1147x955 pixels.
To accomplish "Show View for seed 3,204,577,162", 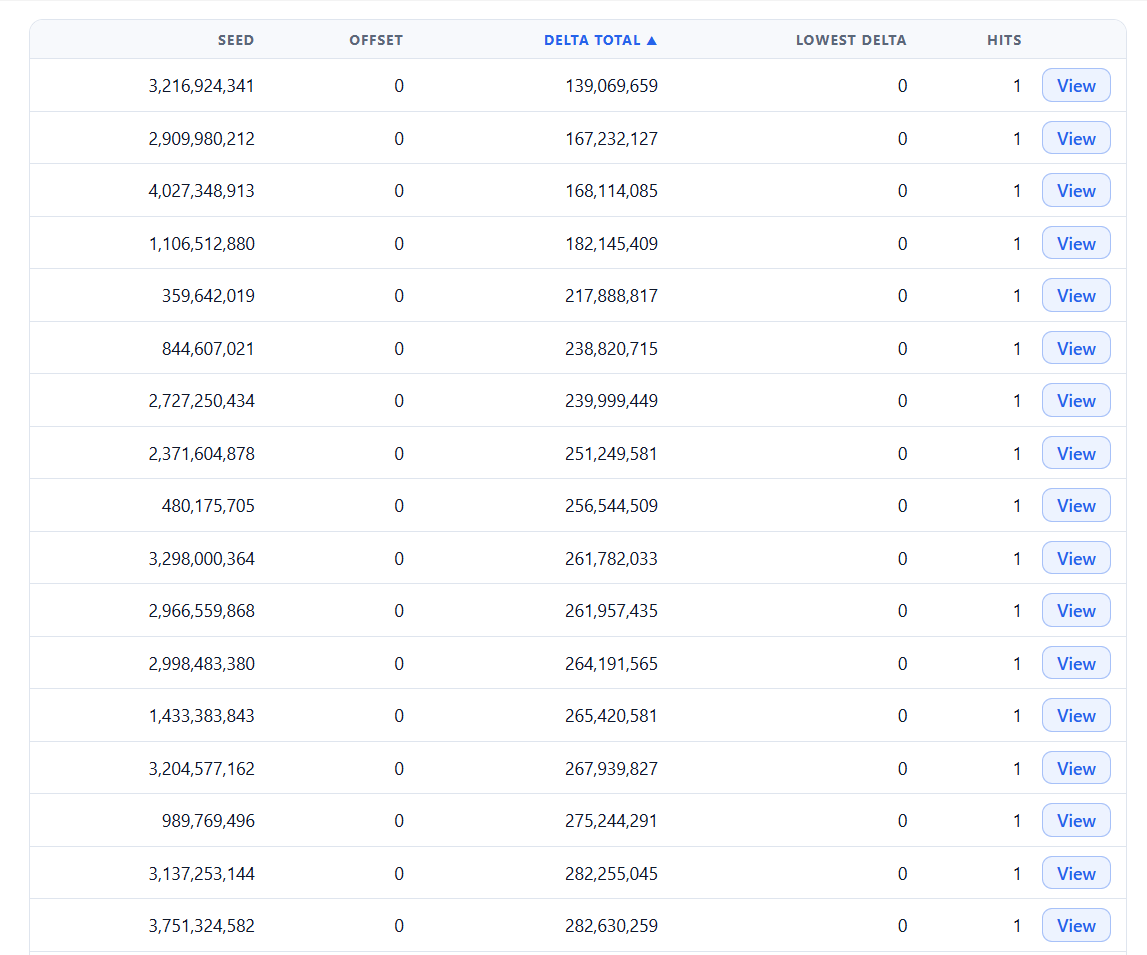I will [x=1076, y=769].
